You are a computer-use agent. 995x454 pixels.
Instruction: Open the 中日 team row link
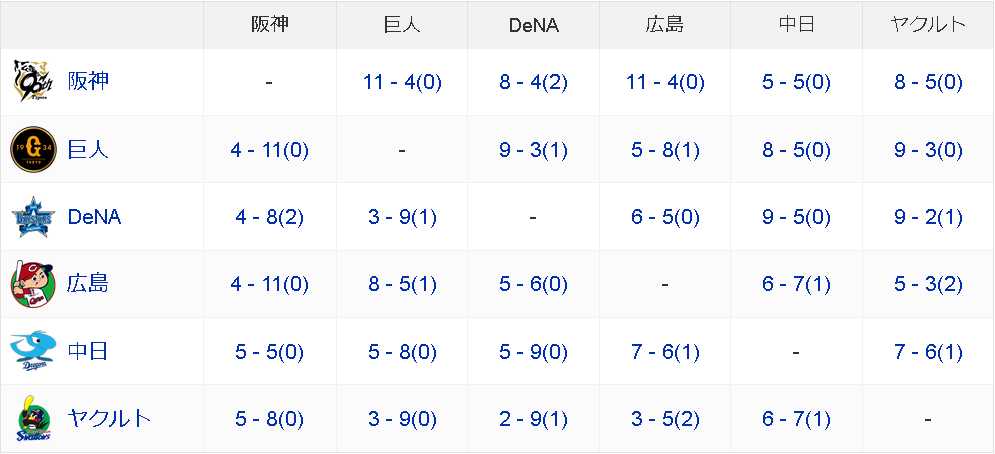pyautogui.click(x=88, y=351)
